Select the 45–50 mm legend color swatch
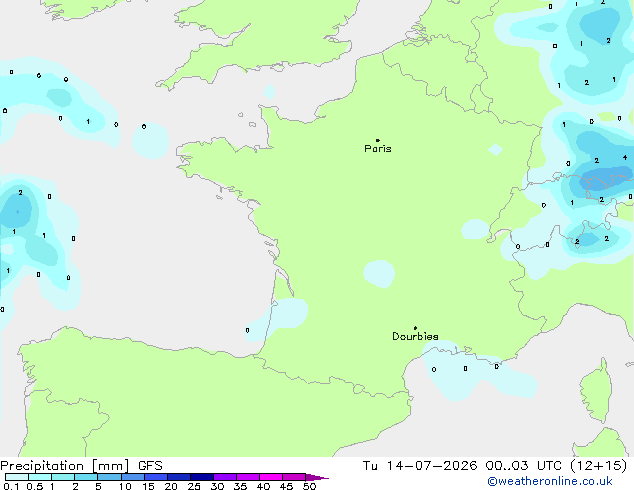The height and width of the screenshot is (490, 634). (294, 477)
